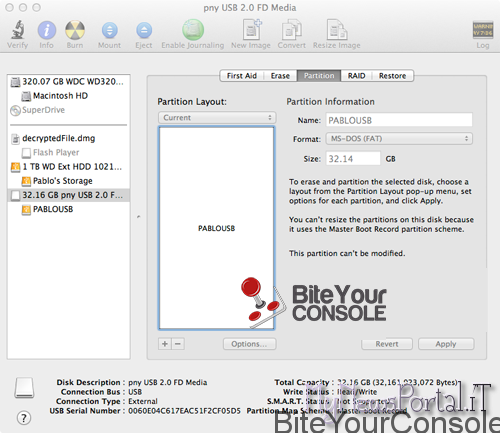Click the New Image icon
This screenshot has height=433, width=500.
[x=252, y=30]
